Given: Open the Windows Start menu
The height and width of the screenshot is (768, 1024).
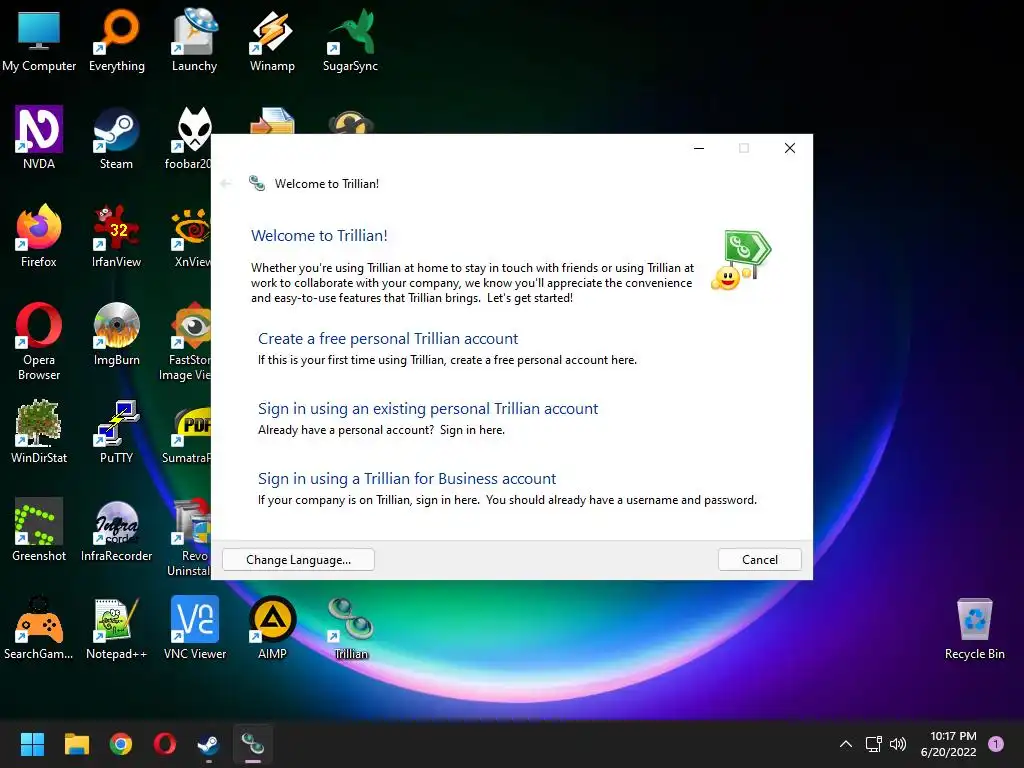Looking at the screenshot, I should tap(32, 744).
